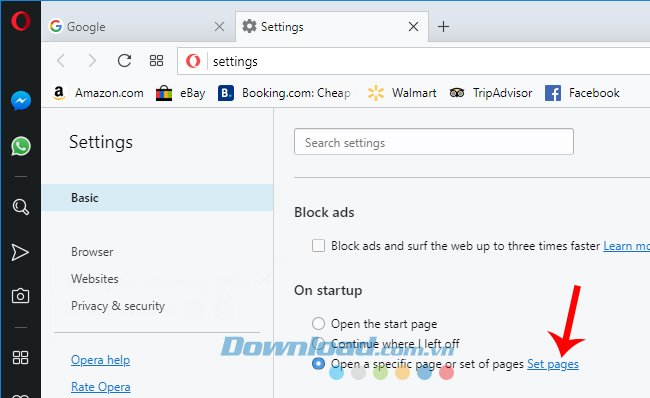650x398 pixels.
Task: Open the Amazon.com bookmark
Action: (98, 93)
